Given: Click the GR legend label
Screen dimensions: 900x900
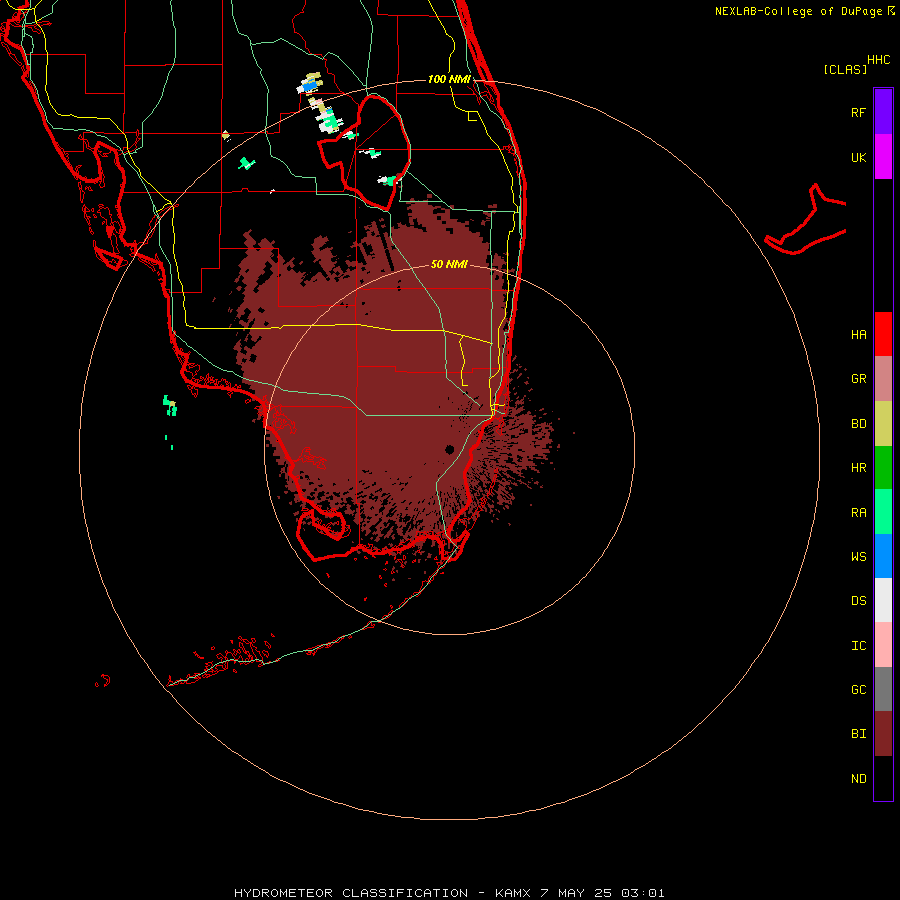Looking at the screenshot, I should click(859, 379).
